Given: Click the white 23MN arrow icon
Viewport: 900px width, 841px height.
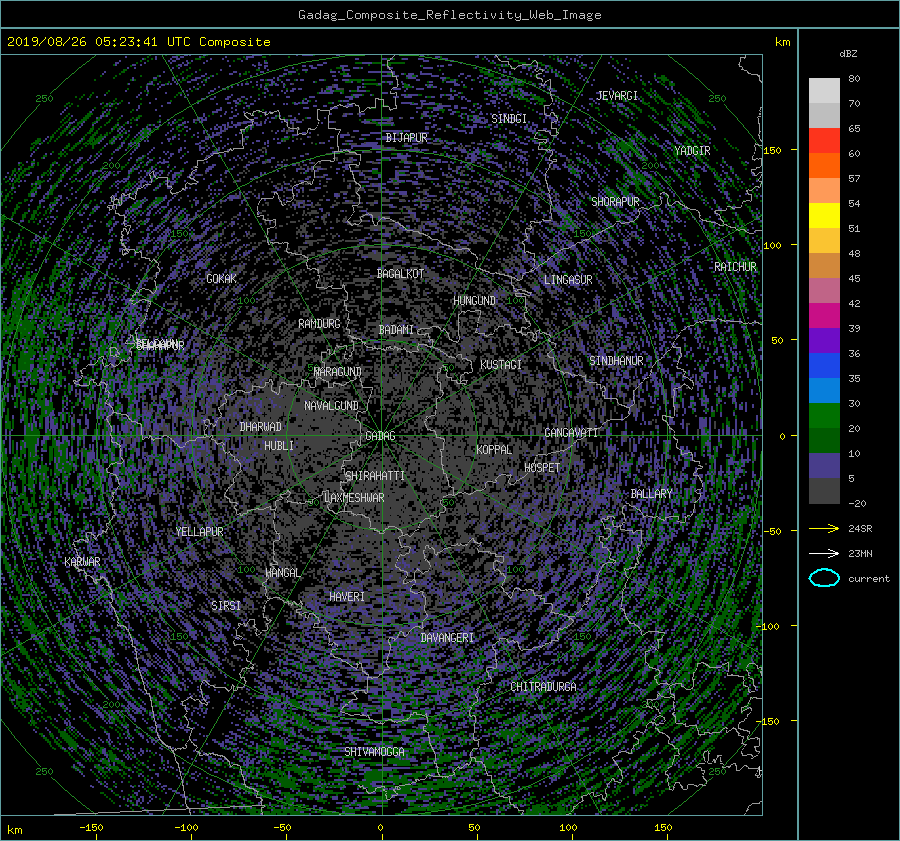Looking at the screenshot, I should [x=824, y=553].
